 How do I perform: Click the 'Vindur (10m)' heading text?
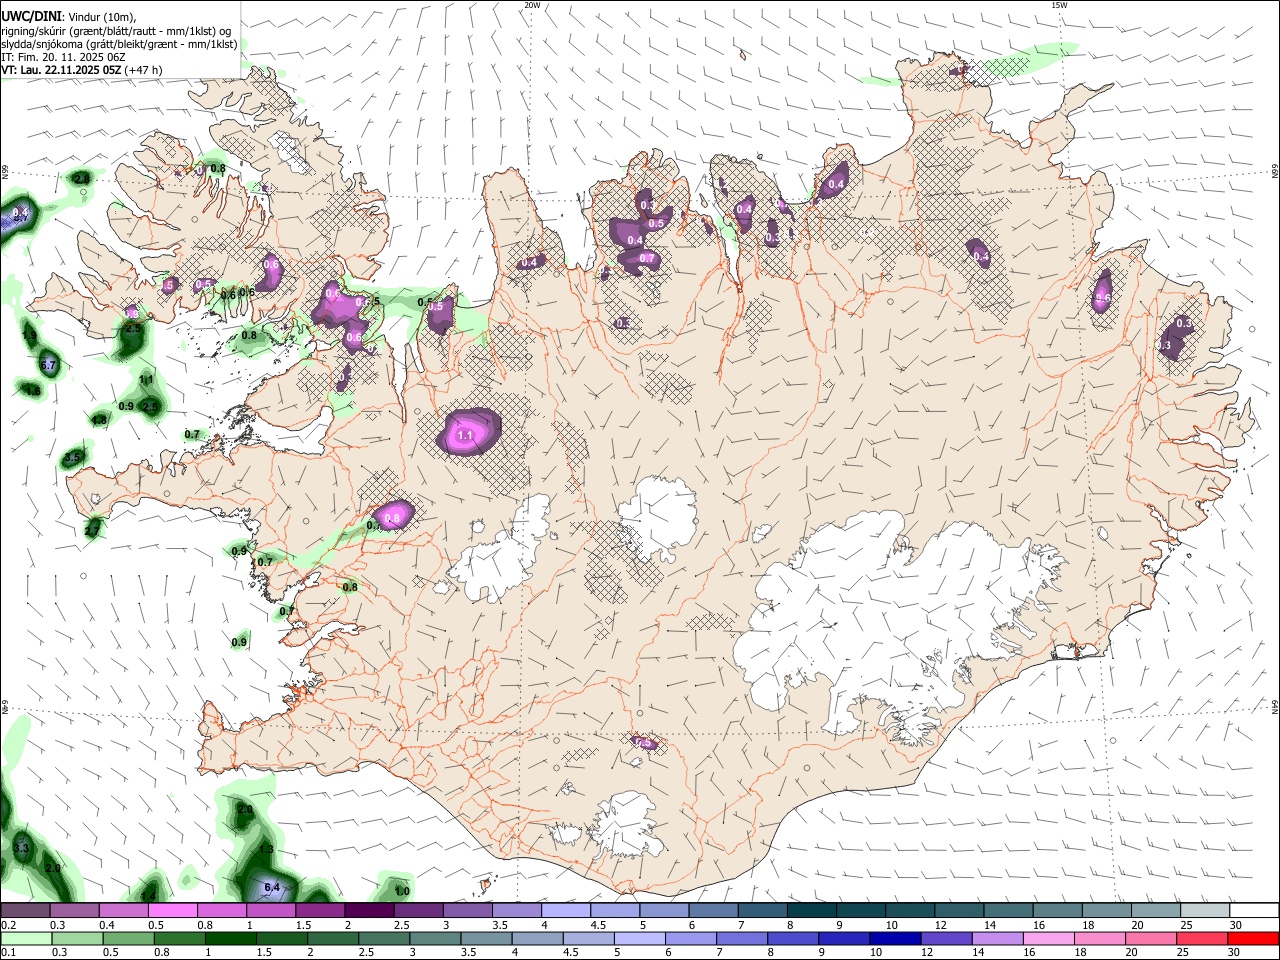click(x=103, y=17)
